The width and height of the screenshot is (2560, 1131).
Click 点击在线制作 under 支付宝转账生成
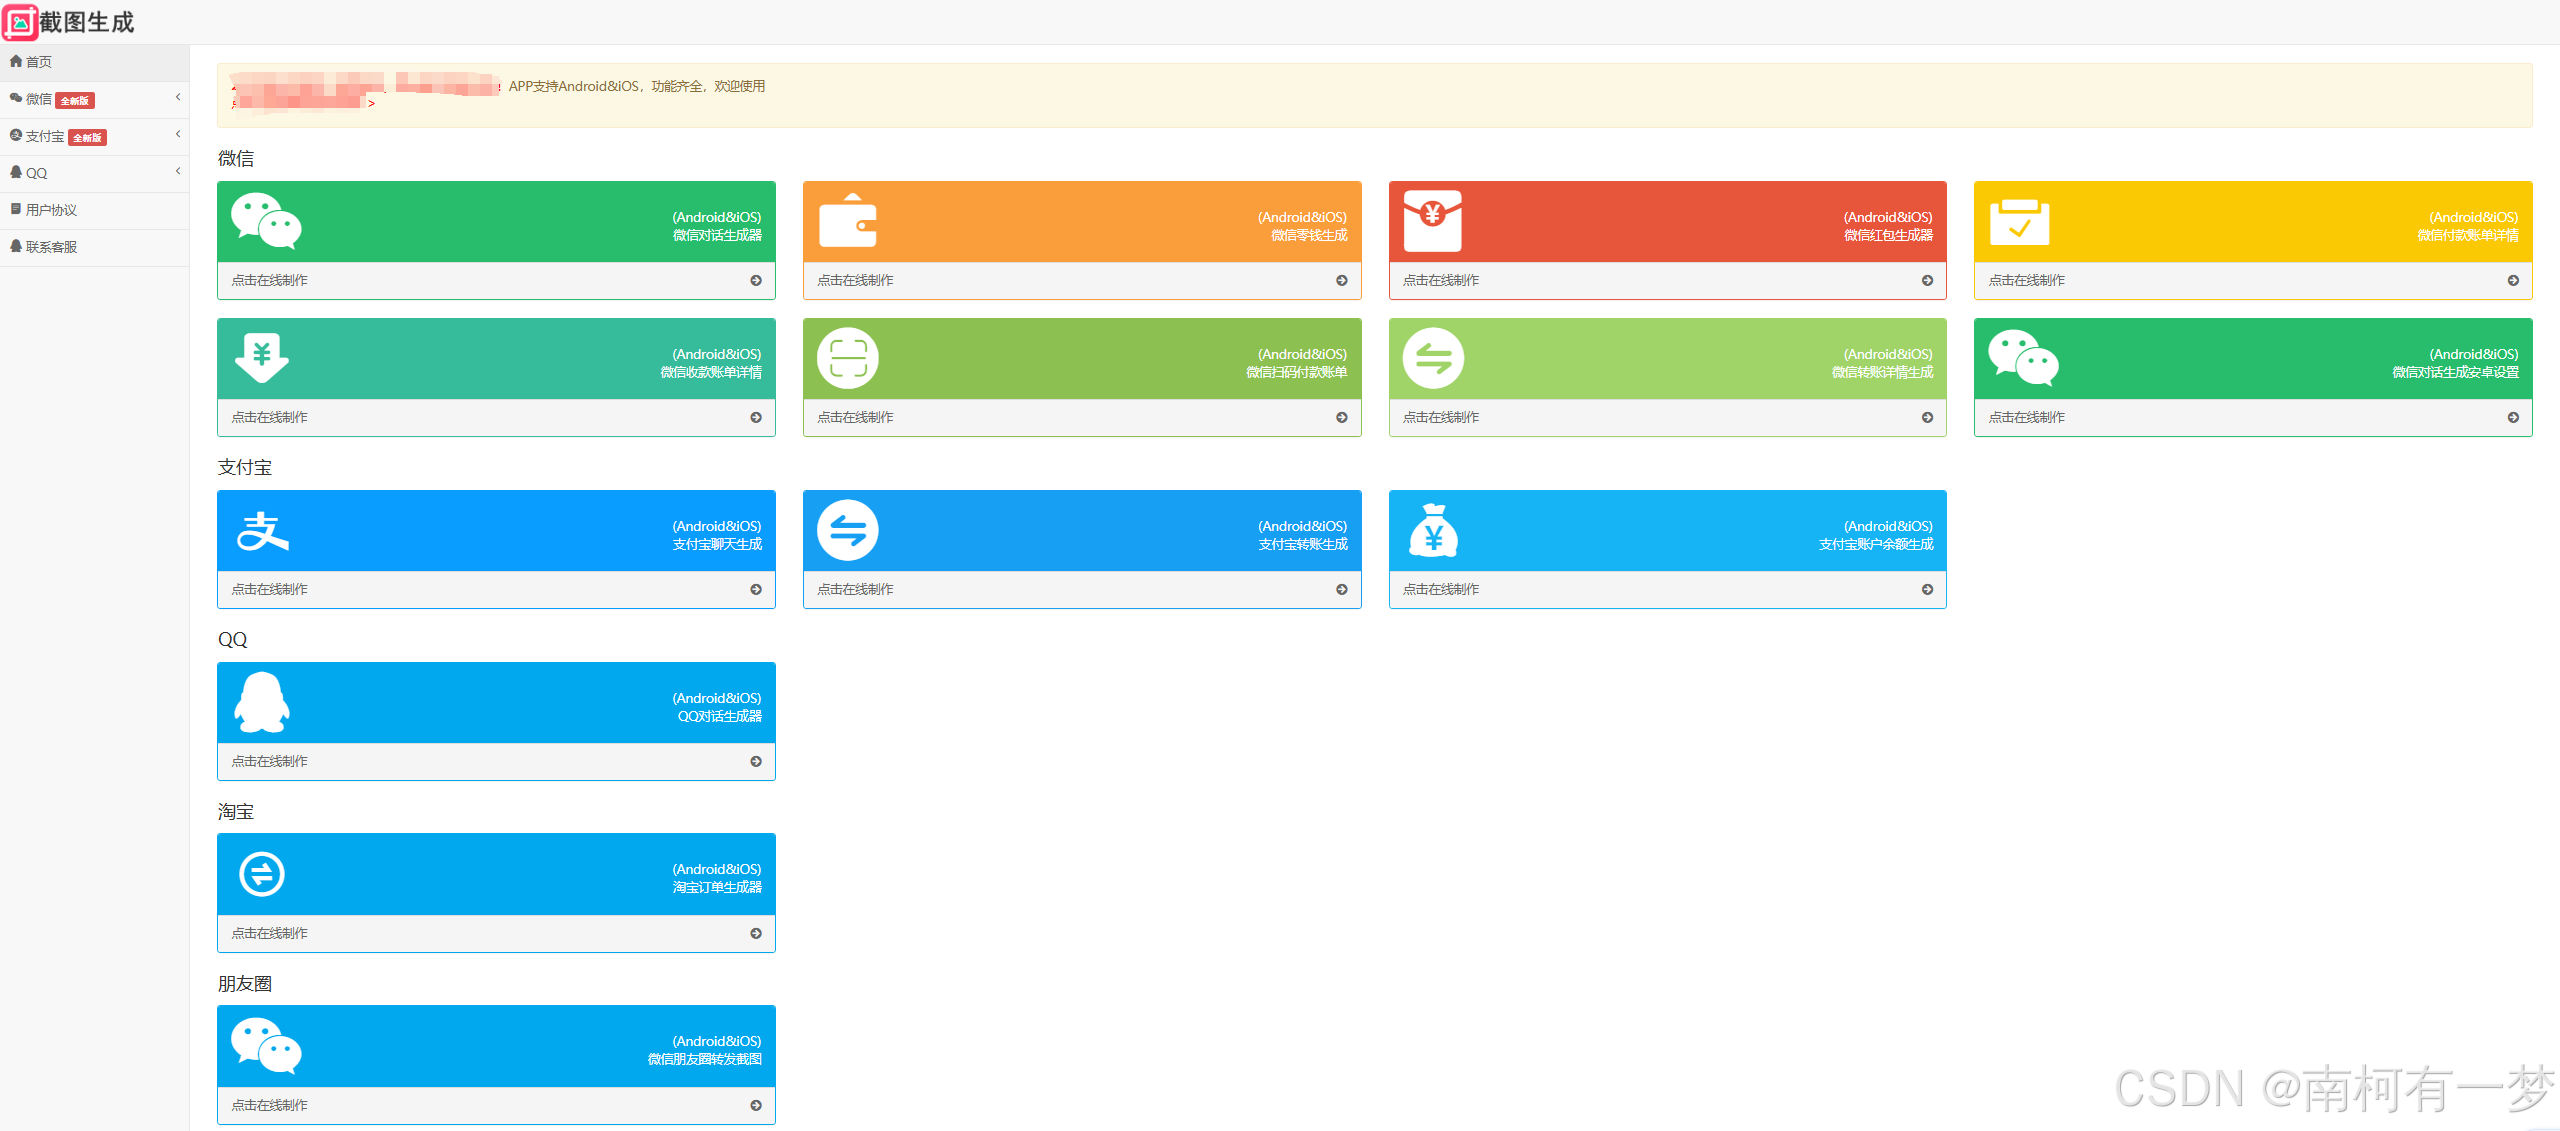pyautogui.click(x=855, y=589)
